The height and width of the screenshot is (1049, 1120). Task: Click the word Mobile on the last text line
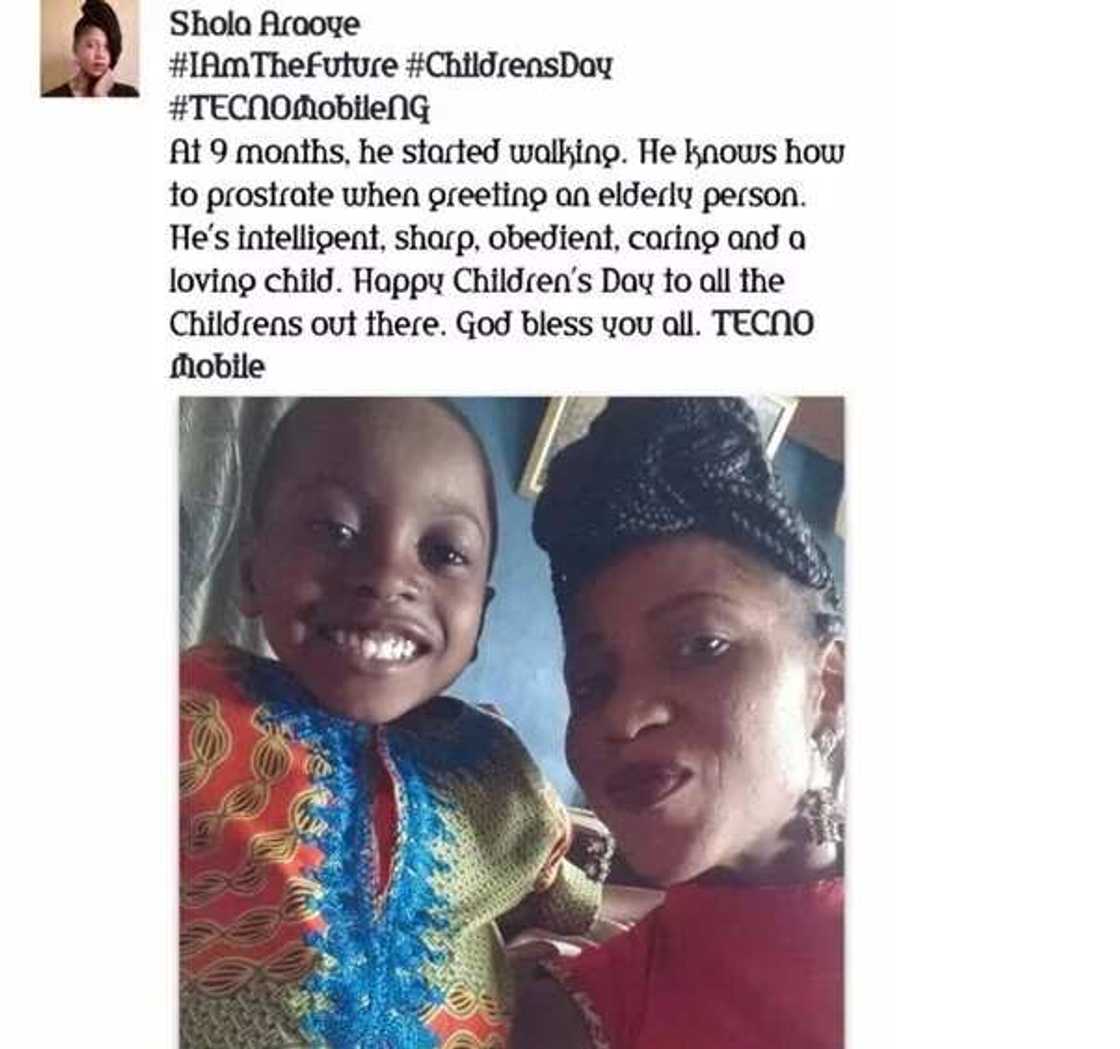(217, 367)
